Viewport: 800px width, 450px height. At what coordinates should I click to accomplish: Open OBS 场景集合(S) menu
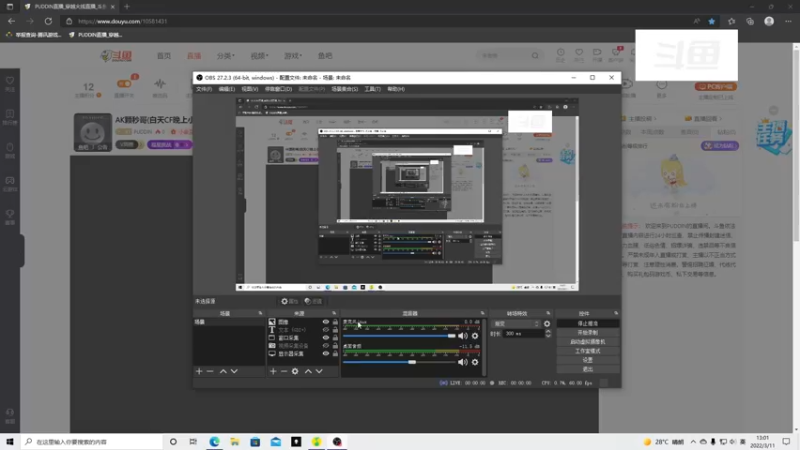[x=344, y=89]
